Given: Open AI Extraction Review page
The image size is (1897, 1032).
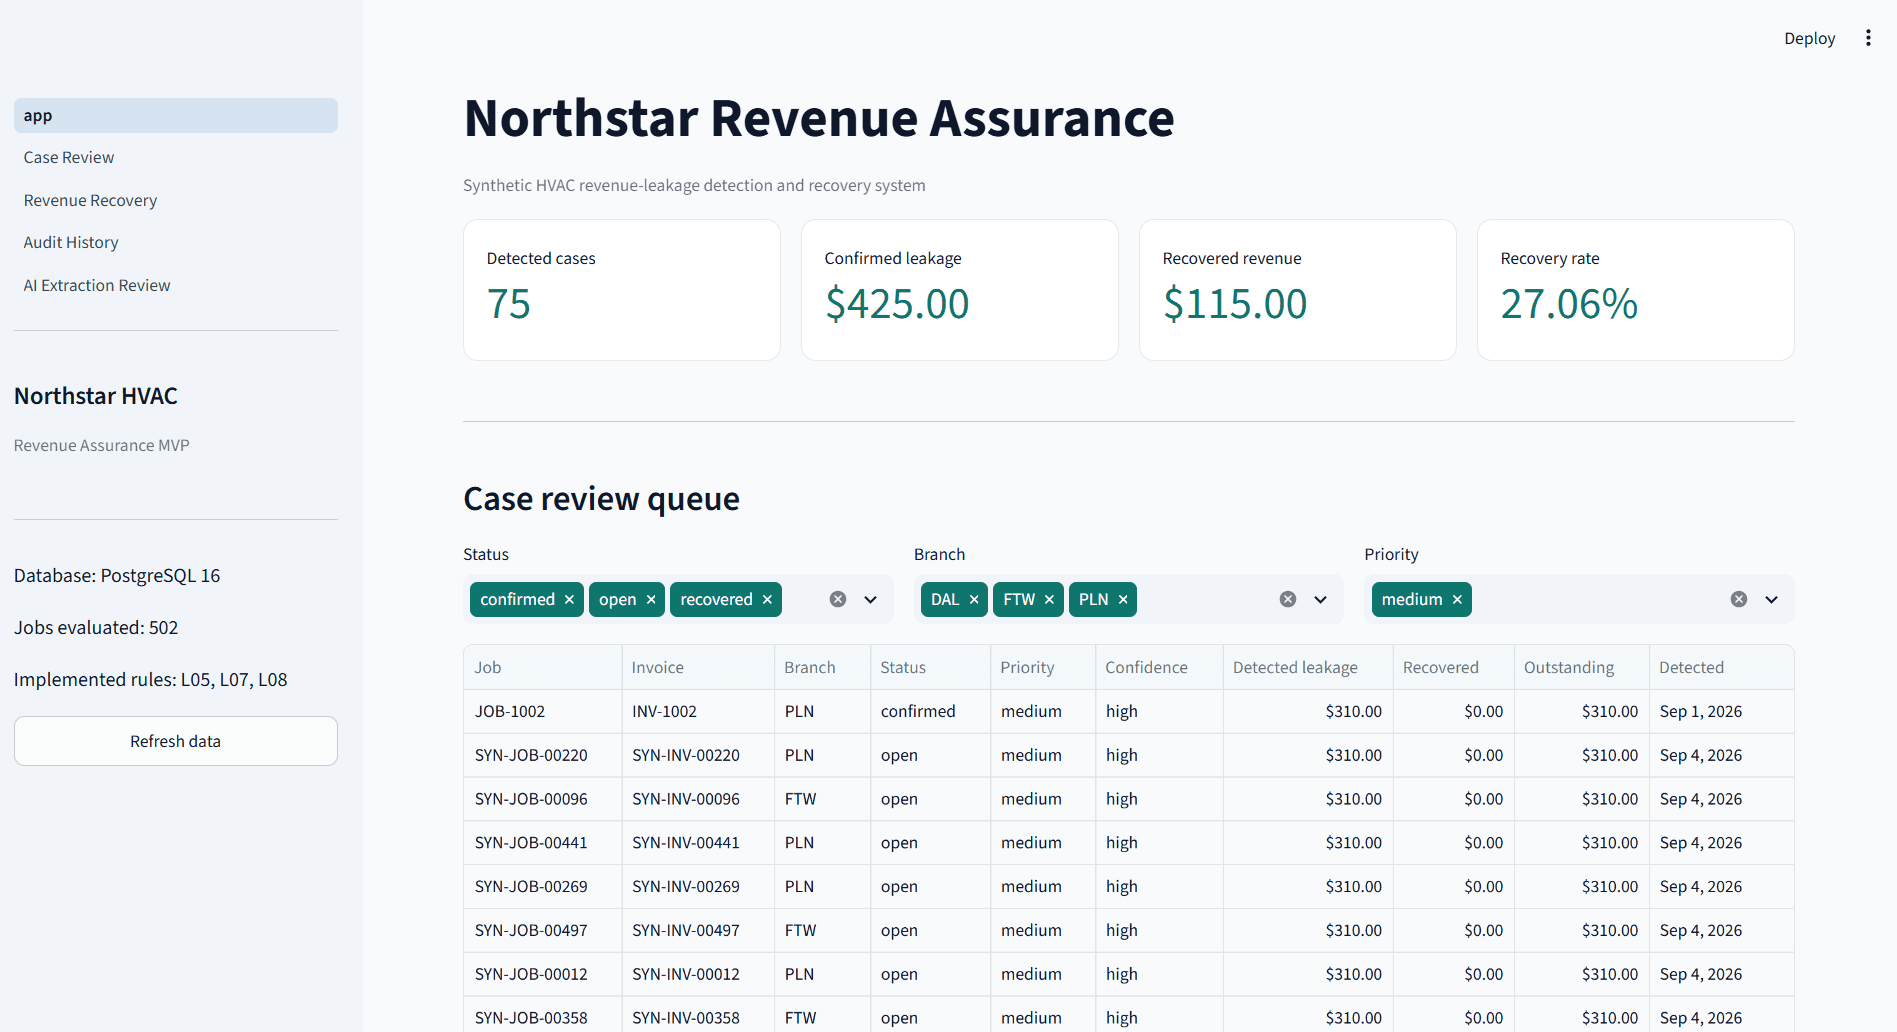Looking at the screenshot, I should (176, 285).
